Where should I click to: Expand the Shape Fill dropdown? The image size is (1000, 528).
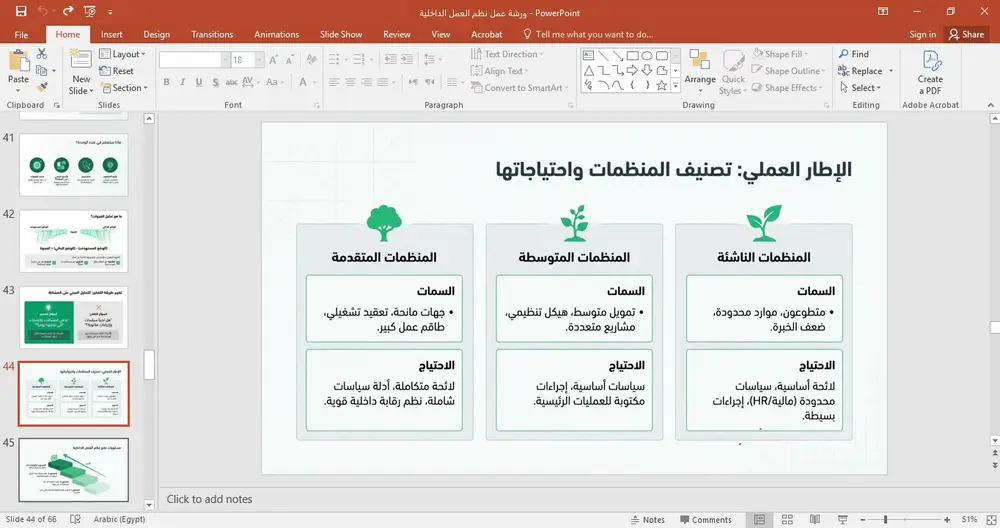[779, 54]
